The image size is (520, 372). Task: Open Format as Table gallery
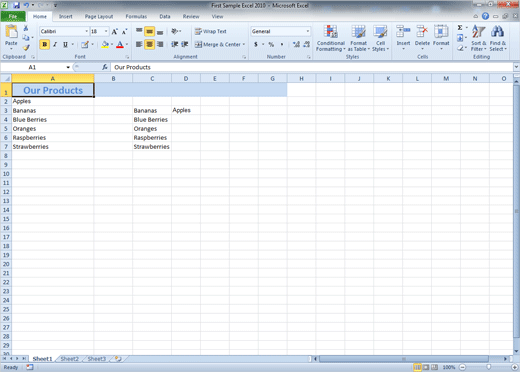(x=359, y=38)
